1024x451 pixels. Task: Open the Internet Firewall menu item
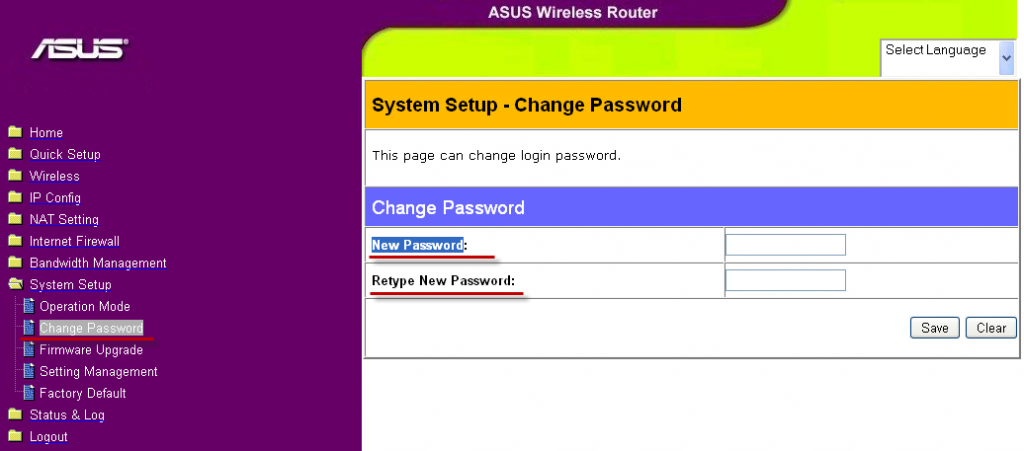pos(74,241)
